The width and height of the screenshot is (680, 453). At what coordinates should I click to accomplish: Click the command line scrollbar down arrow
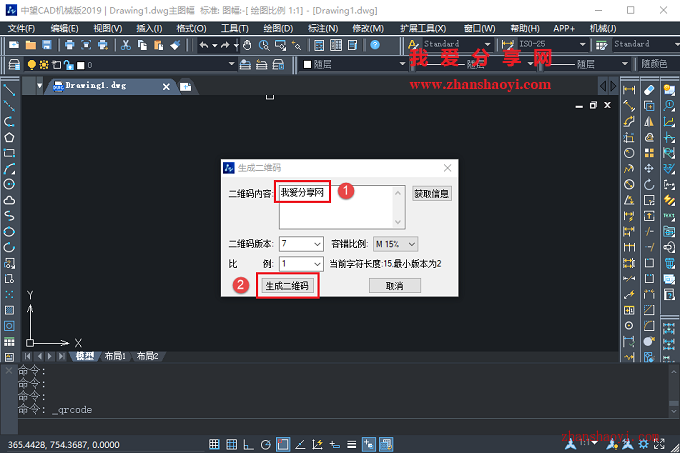pyautogui.click(x=673, y=411)
